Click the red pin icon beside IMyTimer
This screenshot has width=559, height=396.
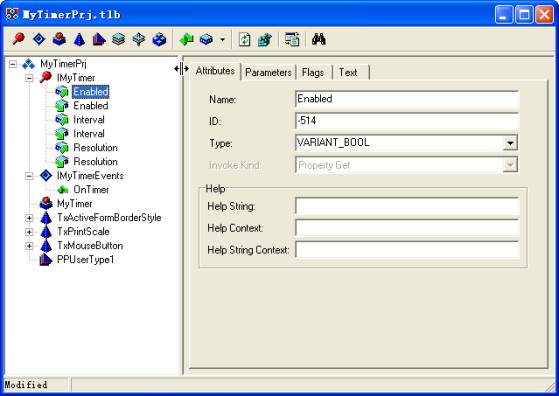[46, 77]
